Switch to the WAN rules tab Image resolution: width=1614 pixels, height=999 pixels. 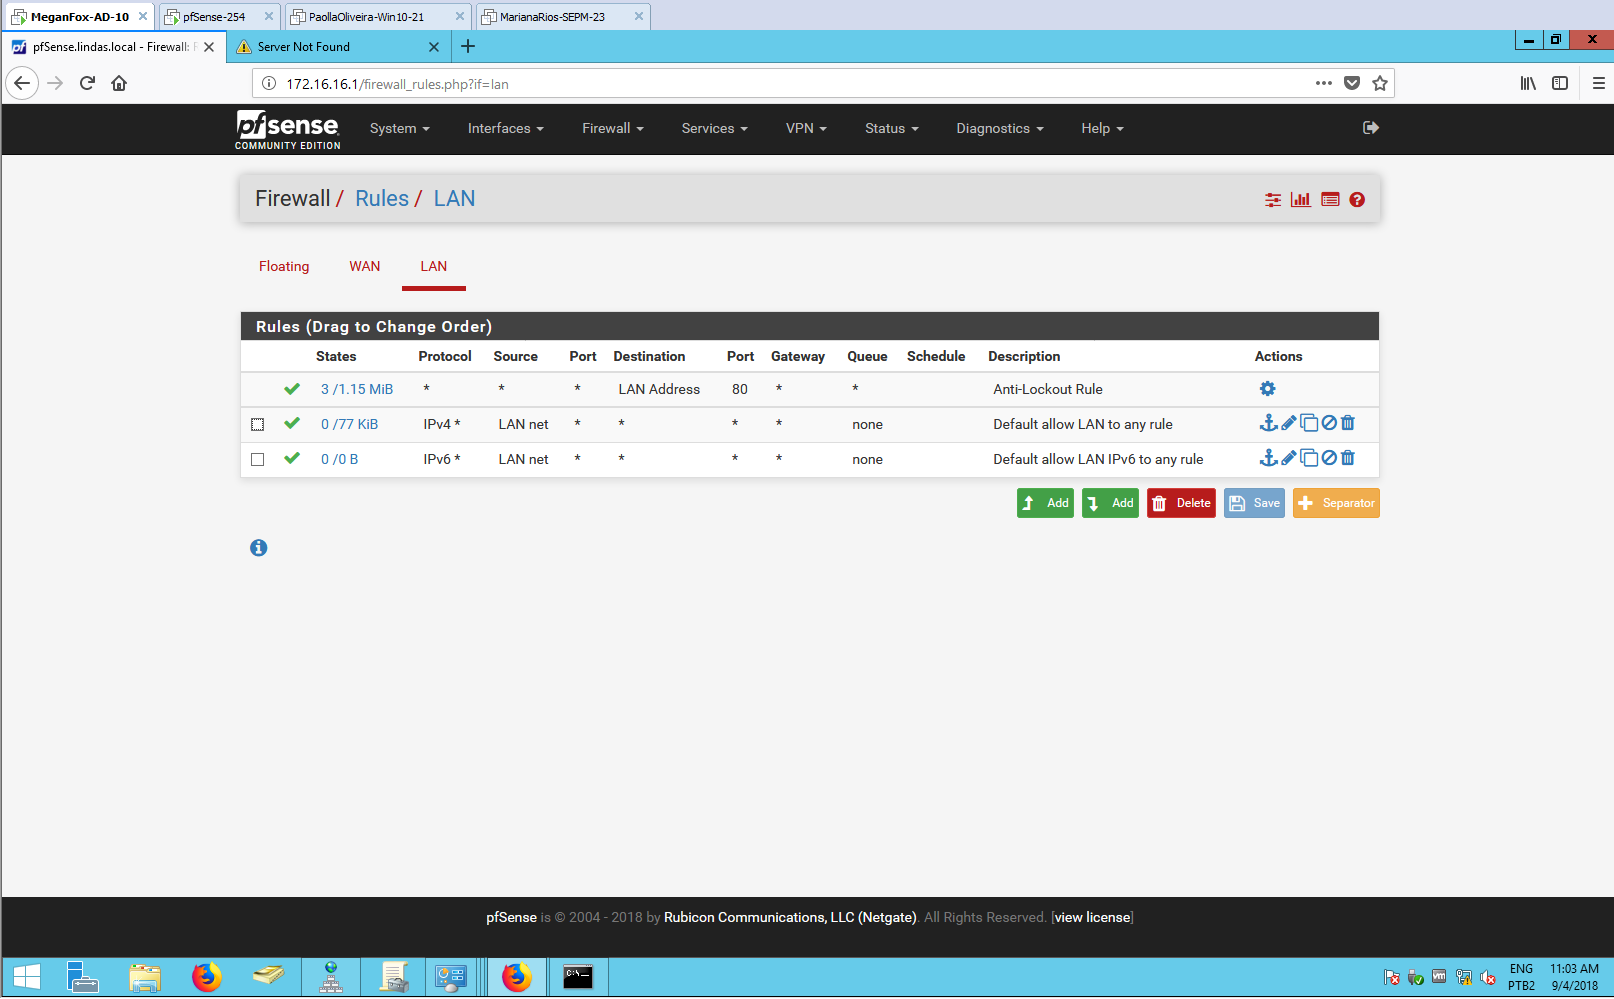364,267
